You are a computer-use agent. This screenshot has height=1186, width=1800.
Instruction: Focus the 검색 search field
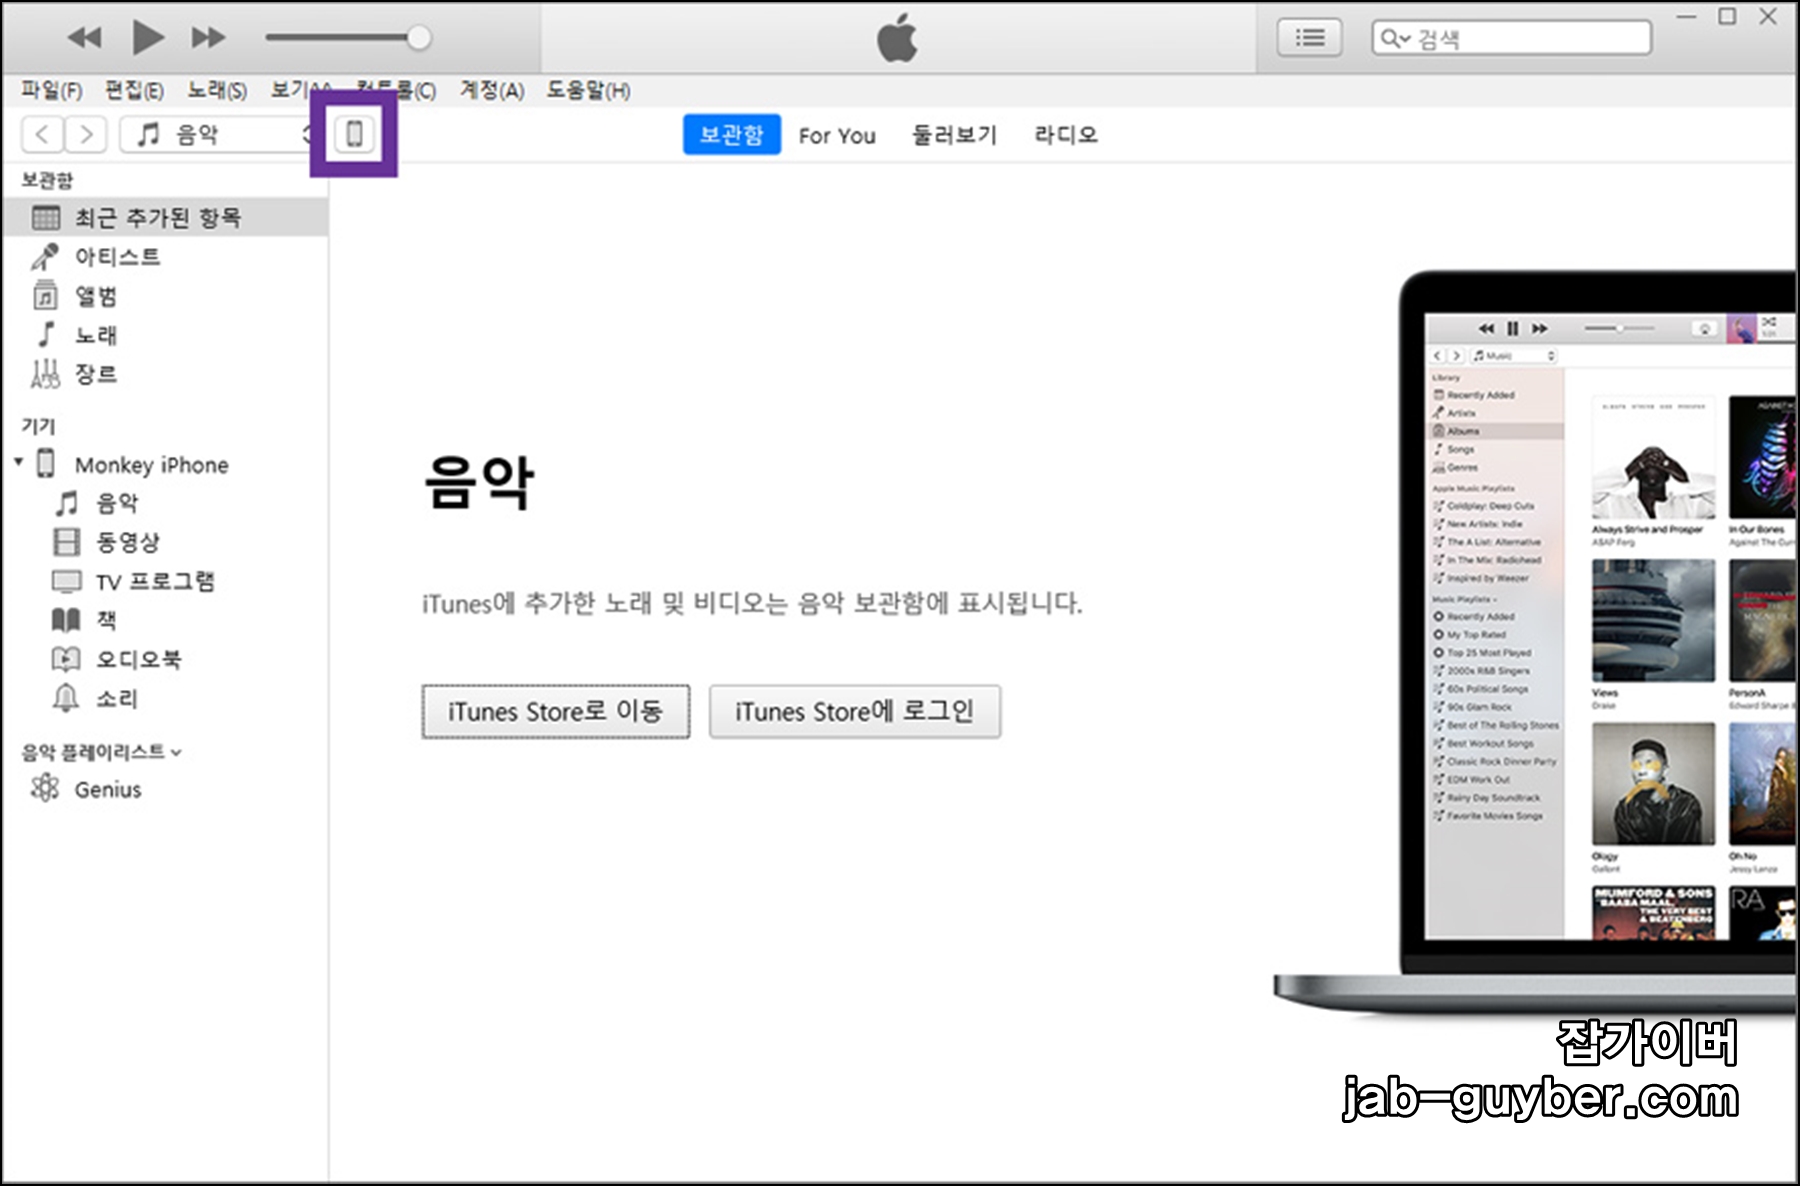click(x=1511, y=38)
